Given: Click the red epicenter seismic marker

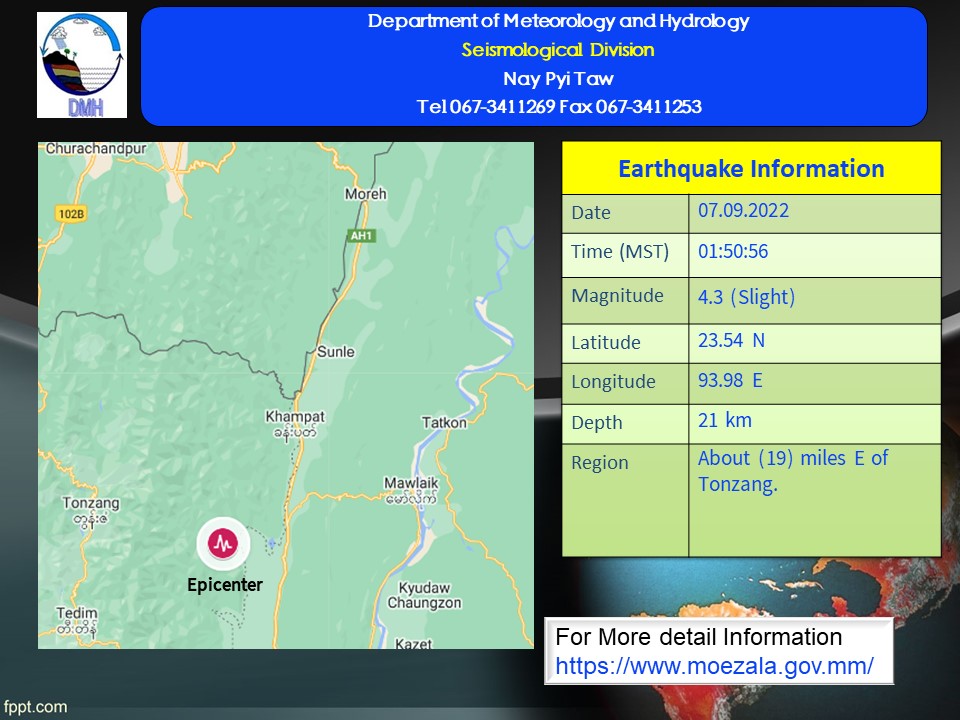Looking at the screenshot, I should (223, 543).
